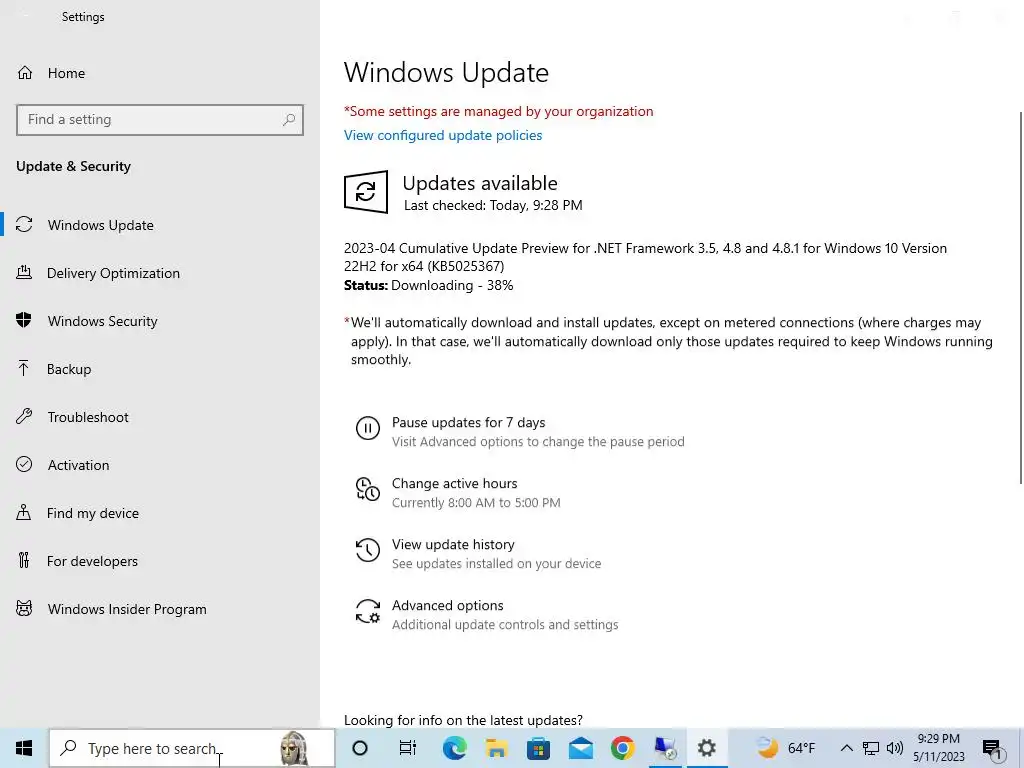Click the weather 64°F widget
This screenshot has height=768, width=1024.
pyautogui.click(x=785, y=748)
